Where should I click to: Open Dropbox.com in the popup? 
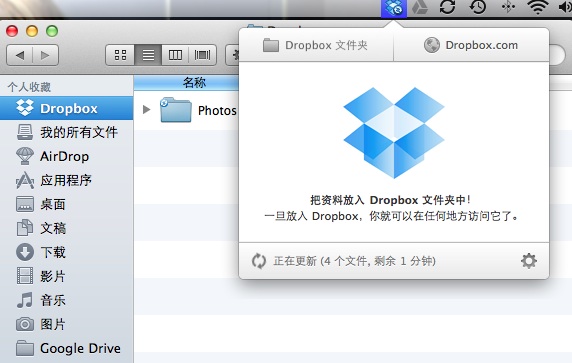coord(471,45)
